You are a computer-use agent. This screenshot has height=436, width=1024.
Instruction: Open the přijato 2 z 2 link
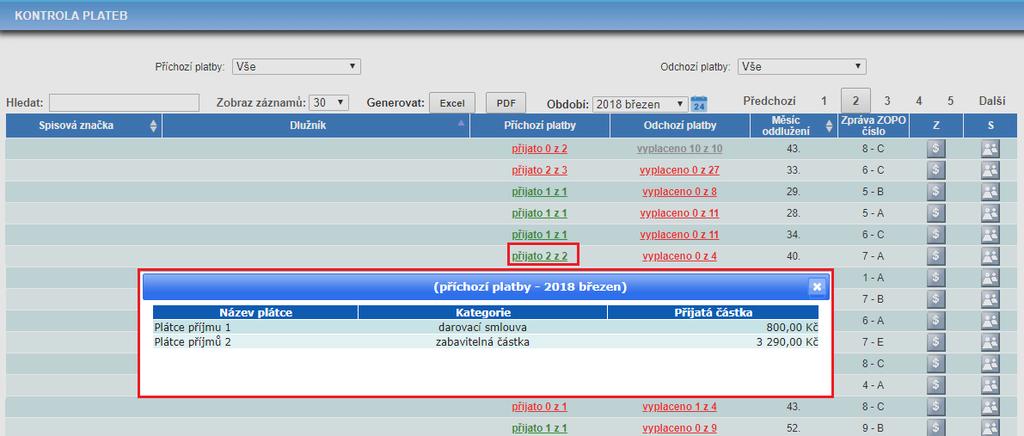pos(539,257)
